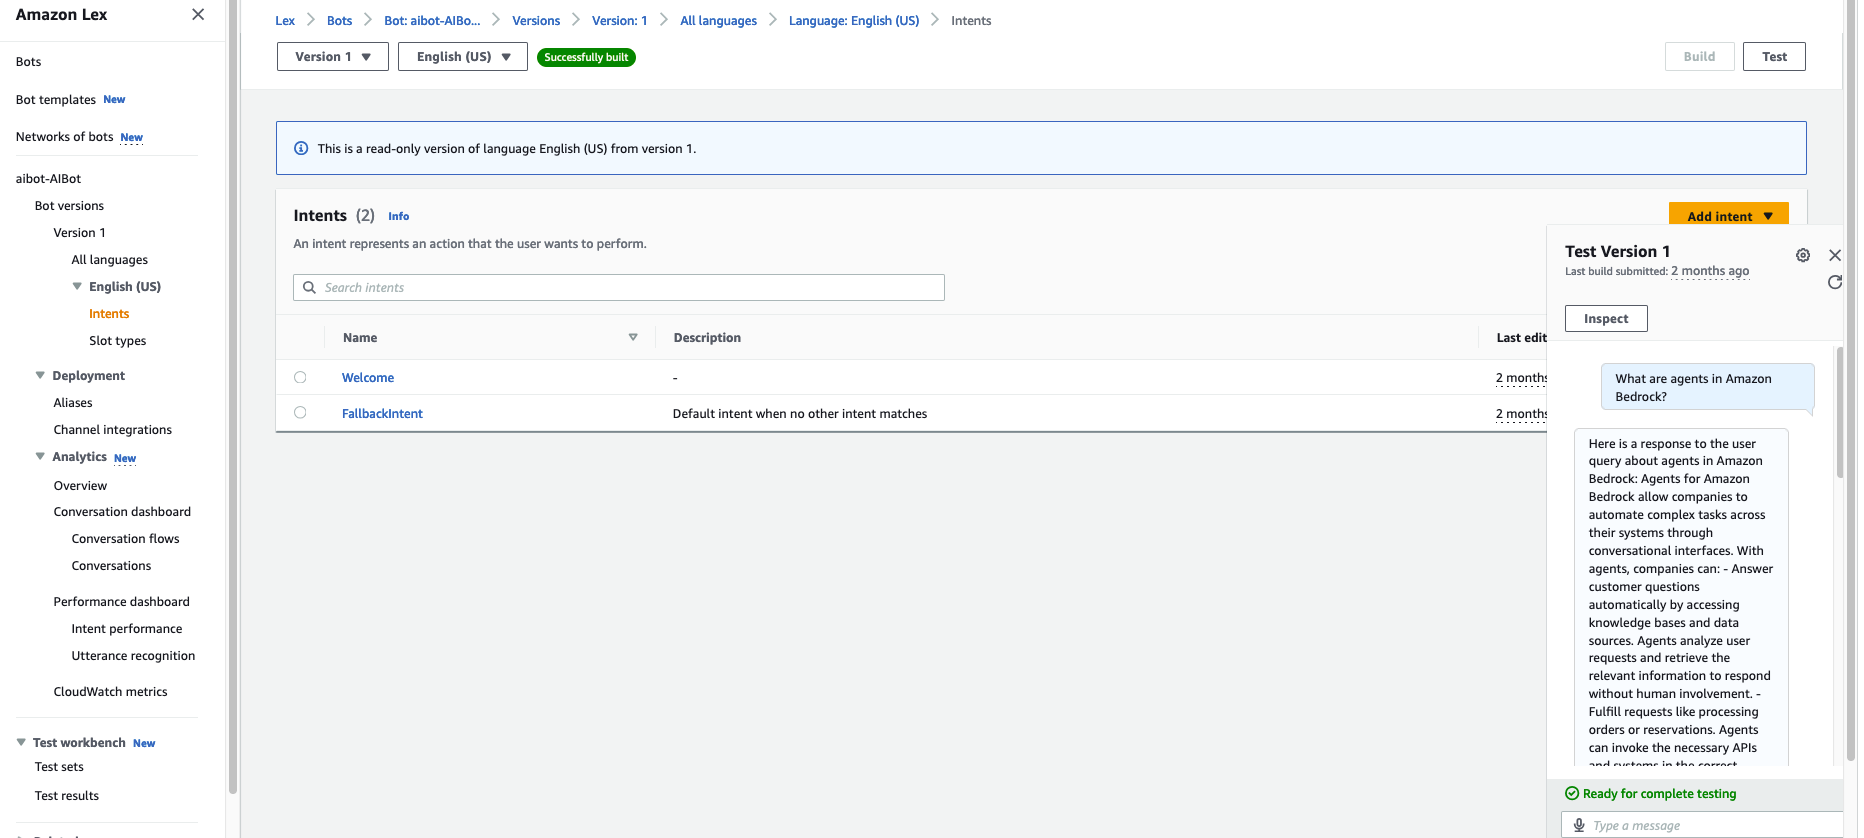Open CloudWatch metrics in the sidebar
The image size is (1864, 838).
click(x=111, y=692)
